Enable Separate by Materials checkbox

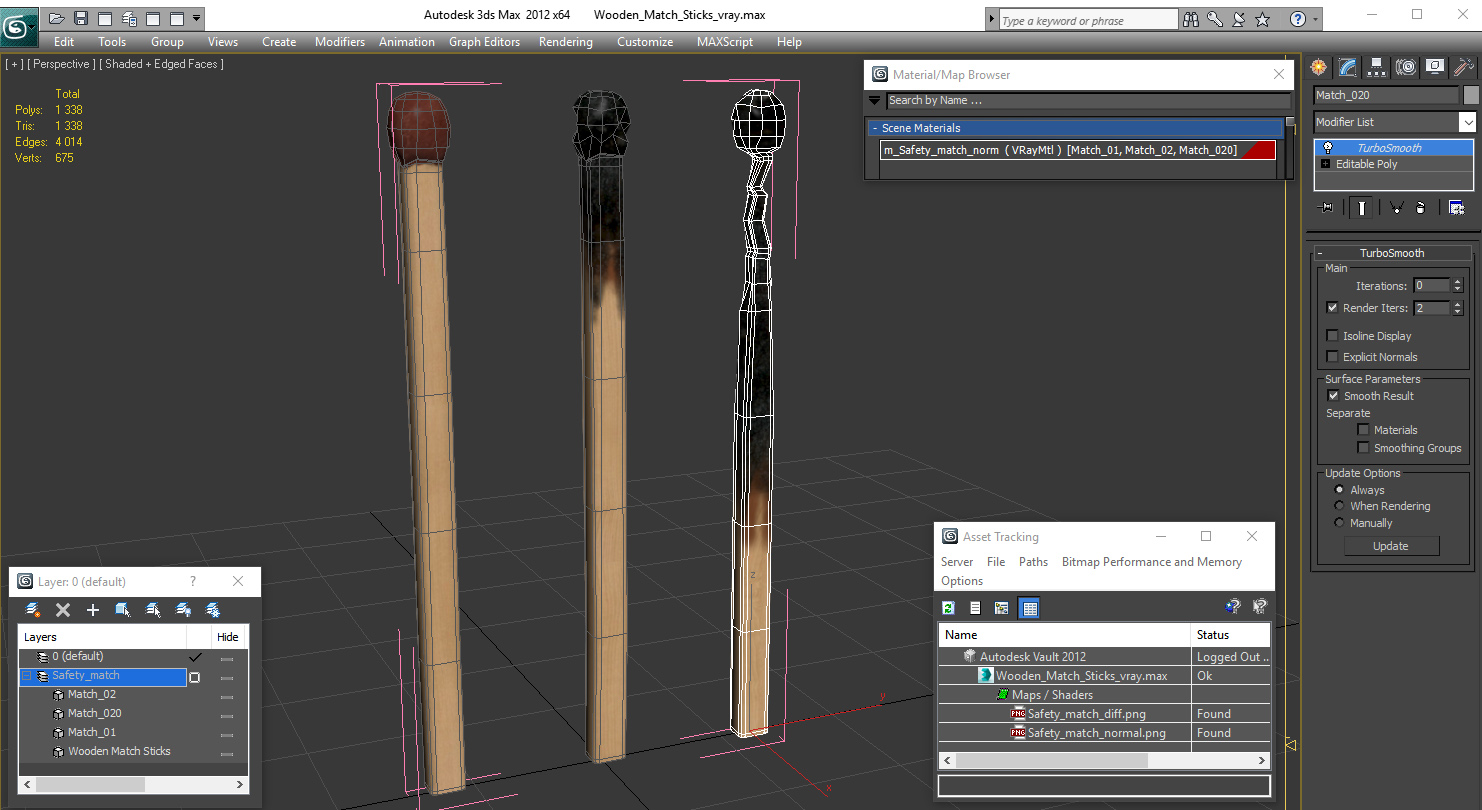click(x=1363, y=430)
